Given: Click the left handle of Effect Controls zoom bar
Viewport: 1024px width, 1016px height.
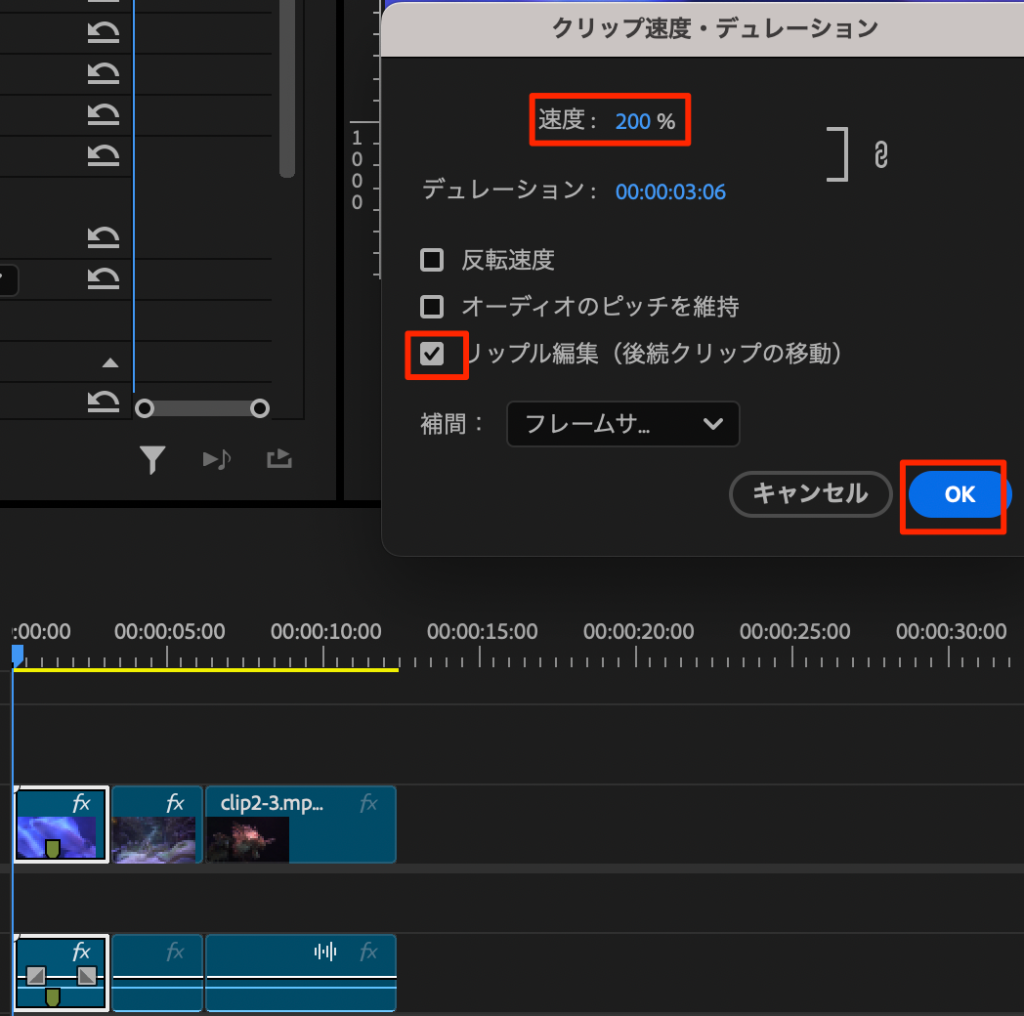Looking at the screenshot, I should 144,408.
